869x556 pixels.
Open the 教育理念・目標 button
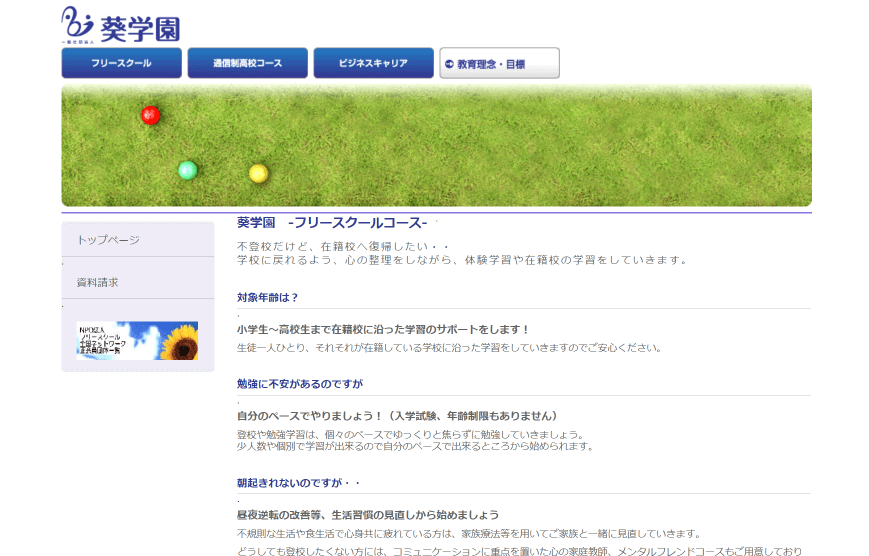[499, 63]
